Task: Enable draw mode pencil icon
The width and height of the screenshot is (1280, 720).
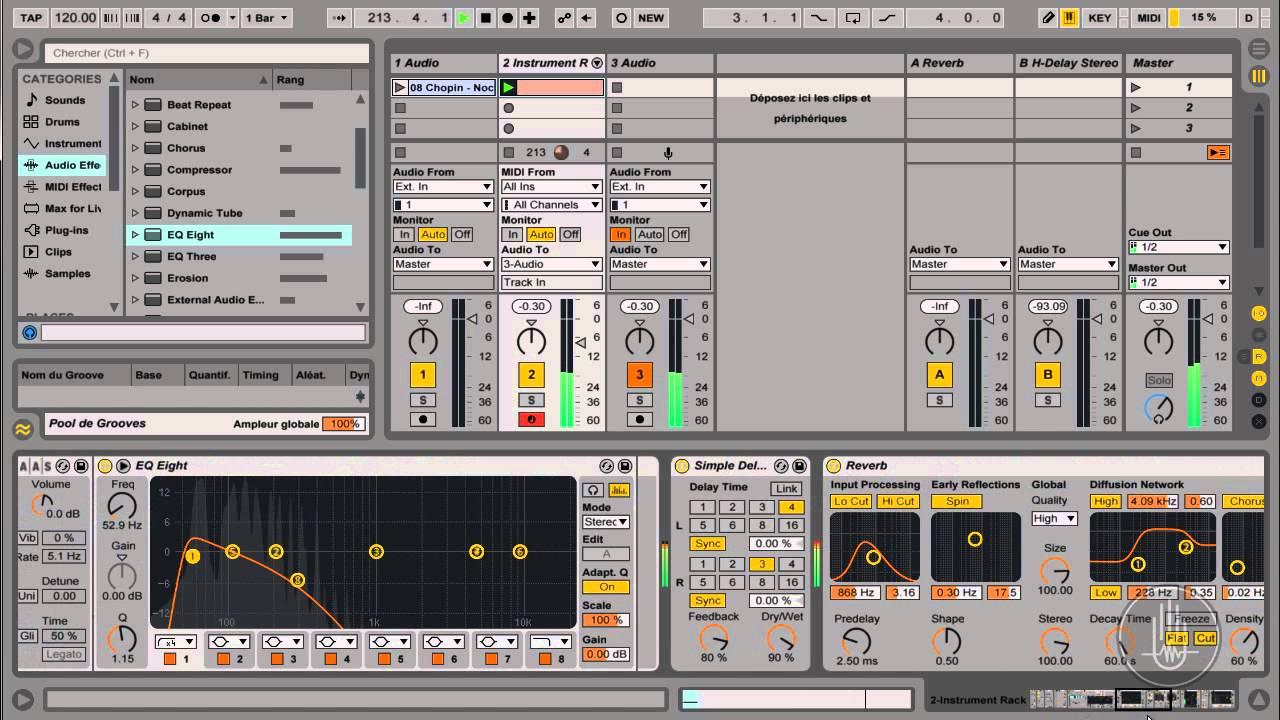Action: [1048, 18]
